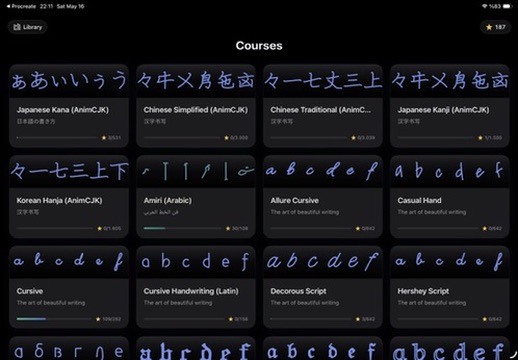Open the Cursive course title
518x360 pixels.
click(x=30, y=291)
